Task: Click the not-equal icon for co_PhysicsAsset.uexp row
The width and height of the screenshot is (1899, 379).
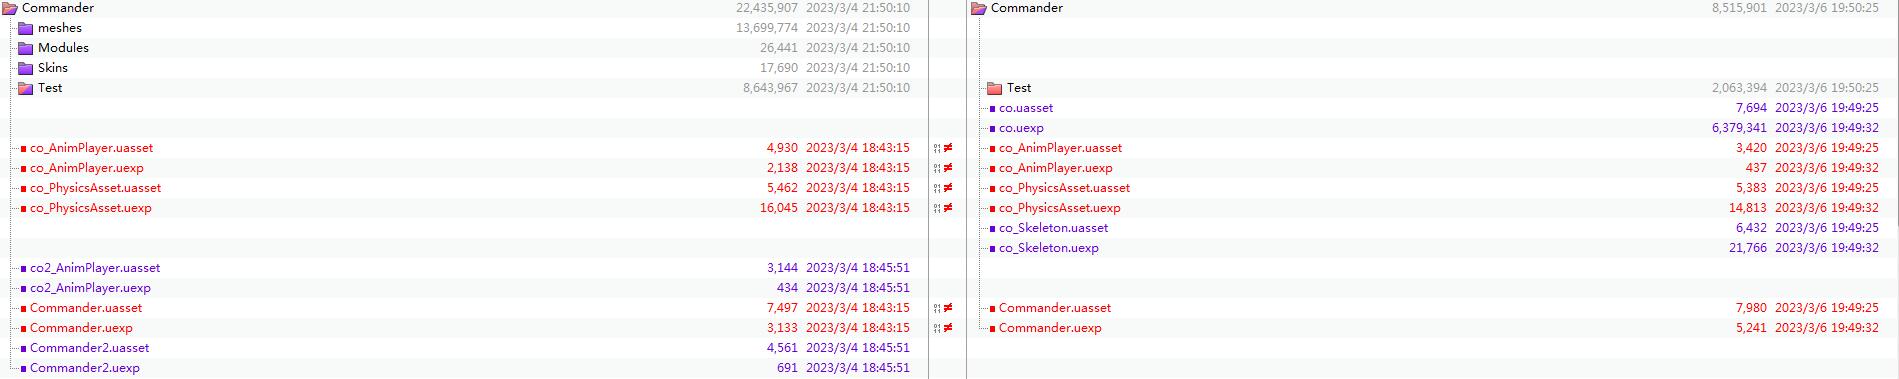Action: coord(947,208)
